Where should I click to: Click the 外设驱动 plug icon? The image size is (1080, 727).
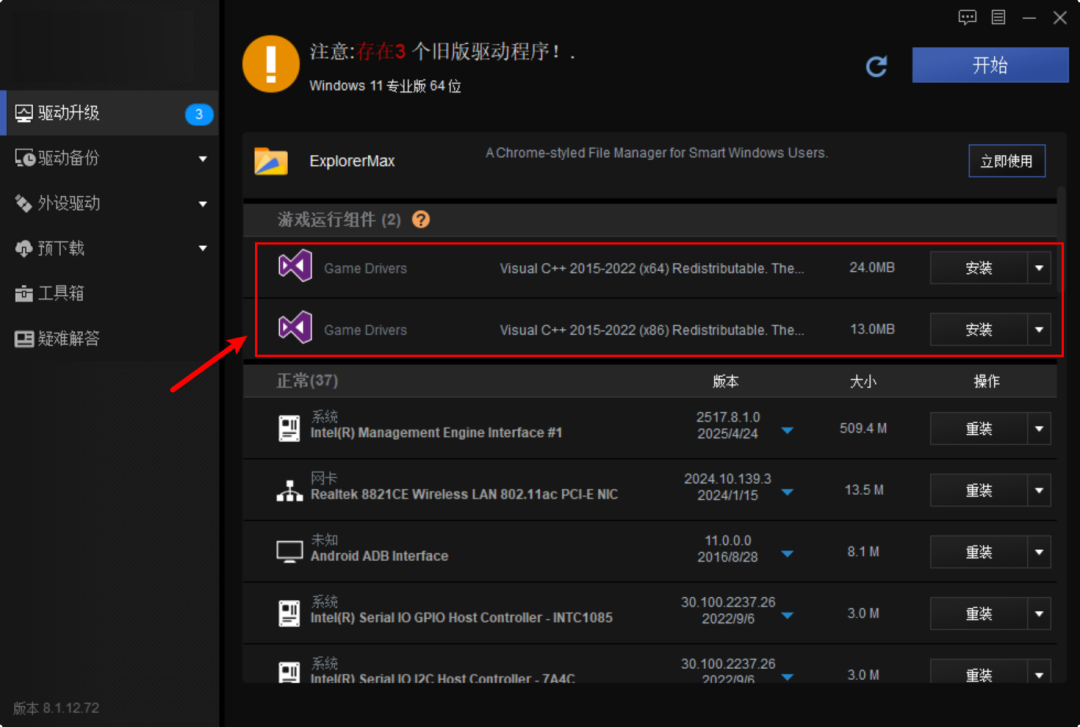23,203
